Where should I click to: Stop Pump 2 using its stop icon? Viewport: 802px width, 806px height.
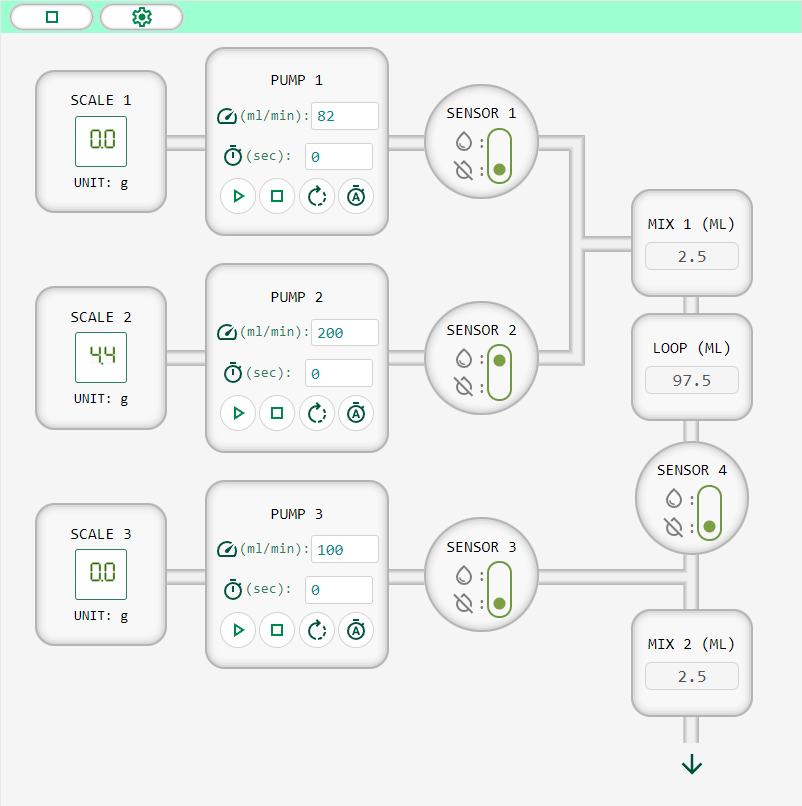tap(277, 413)
